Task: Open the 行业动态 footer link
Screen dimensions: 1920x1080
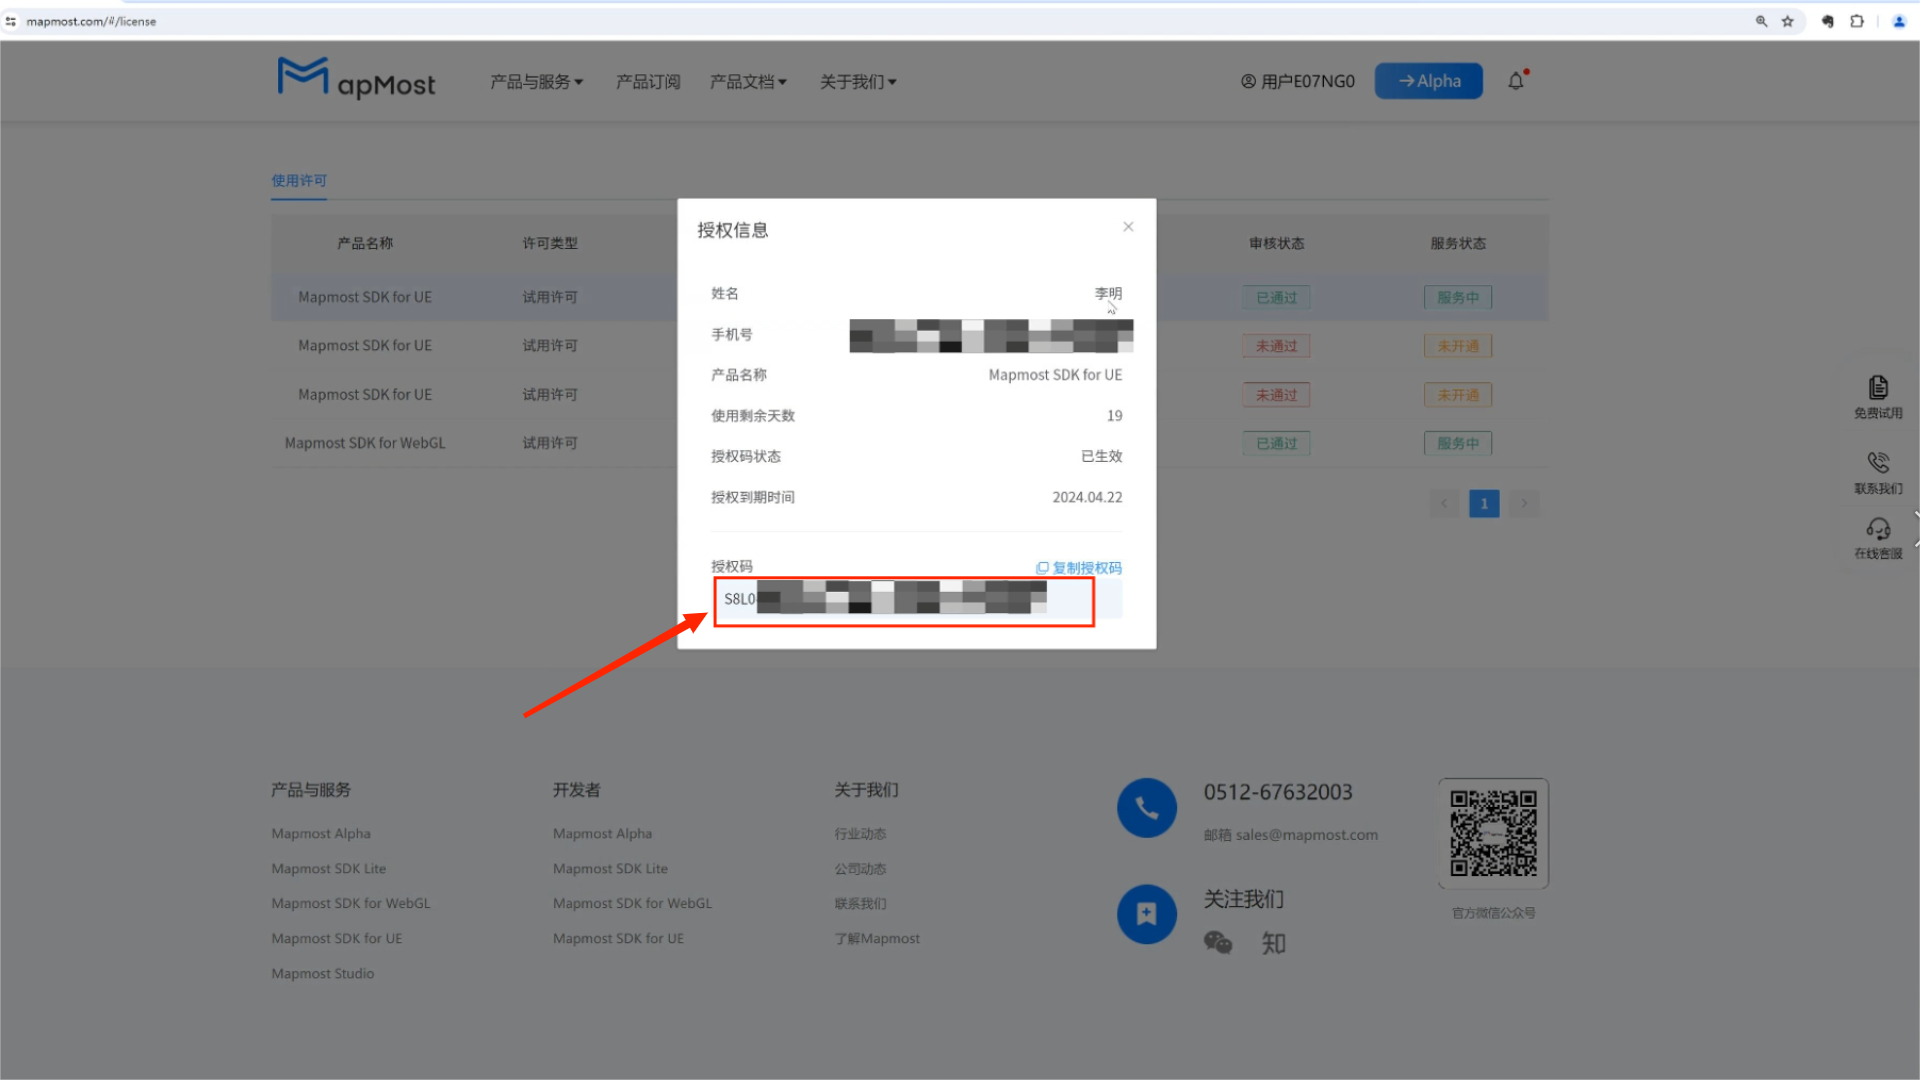Action: (x=860, y=834)
